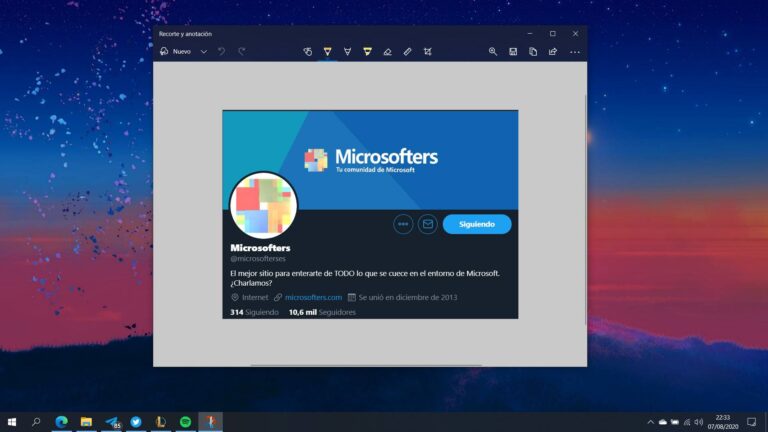This screenshot has width=768, height=432.
Task: Click the Internet location text
Action: pos(255,297)
